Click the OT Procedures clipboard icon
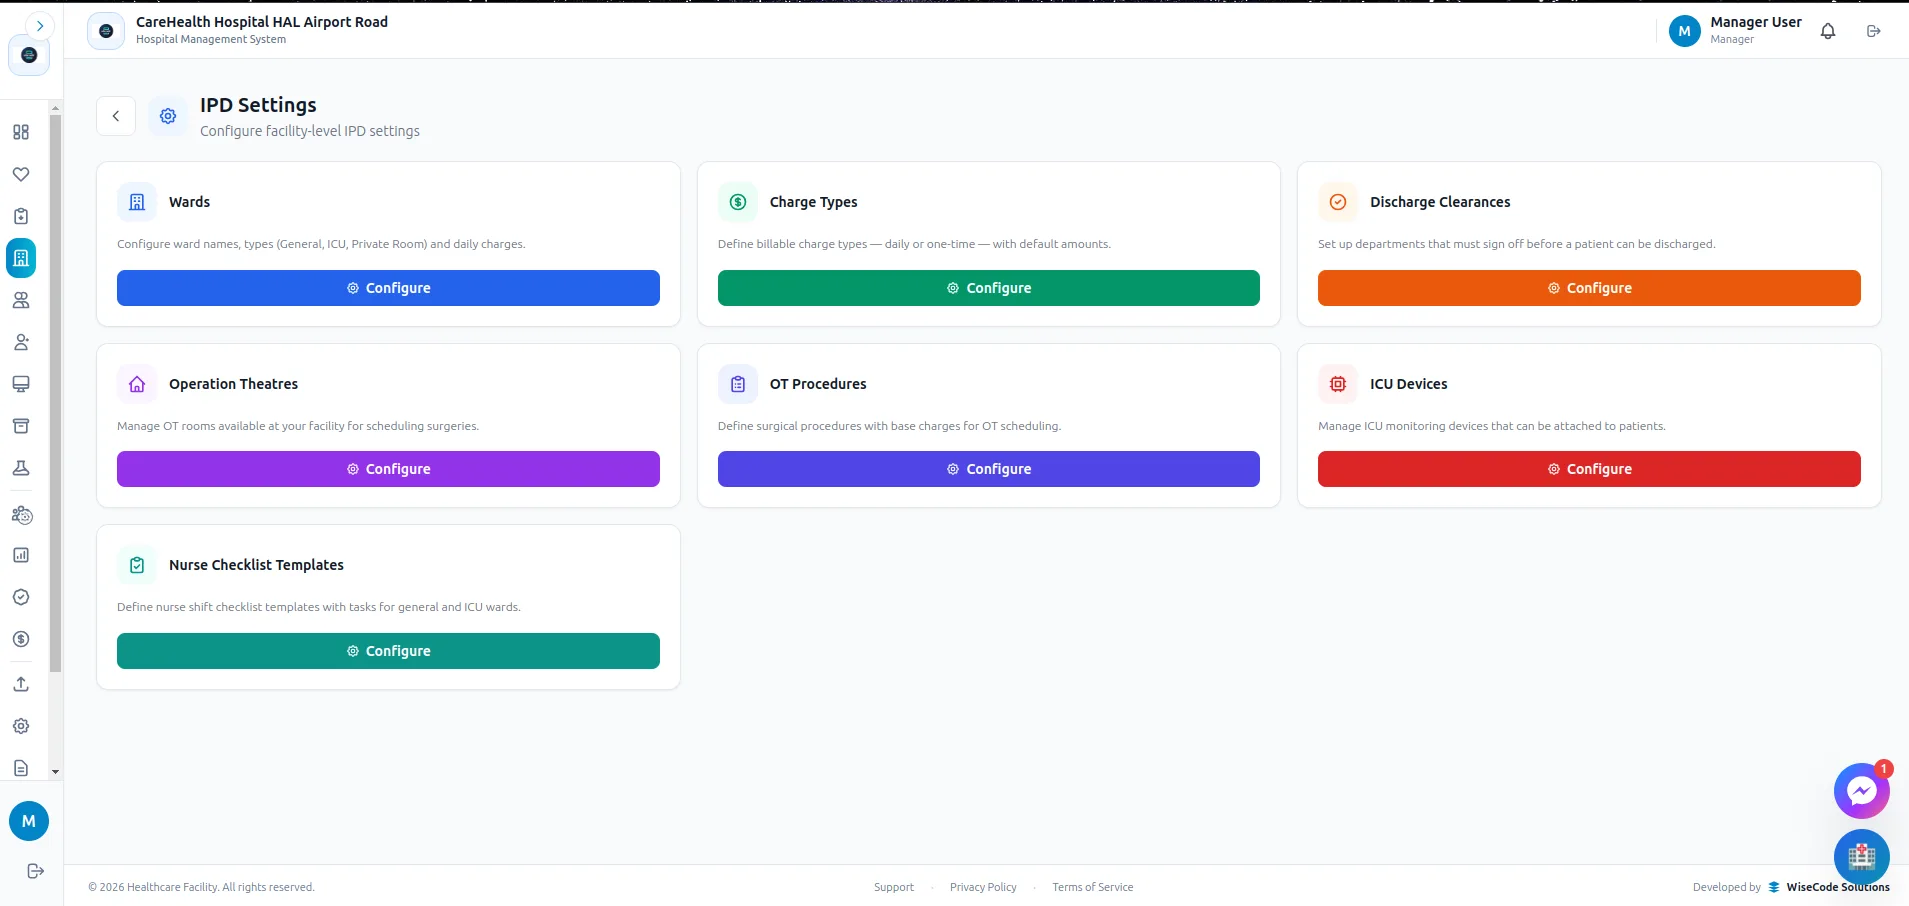This screenshot has width=1909, height=906. pos(738,384)
